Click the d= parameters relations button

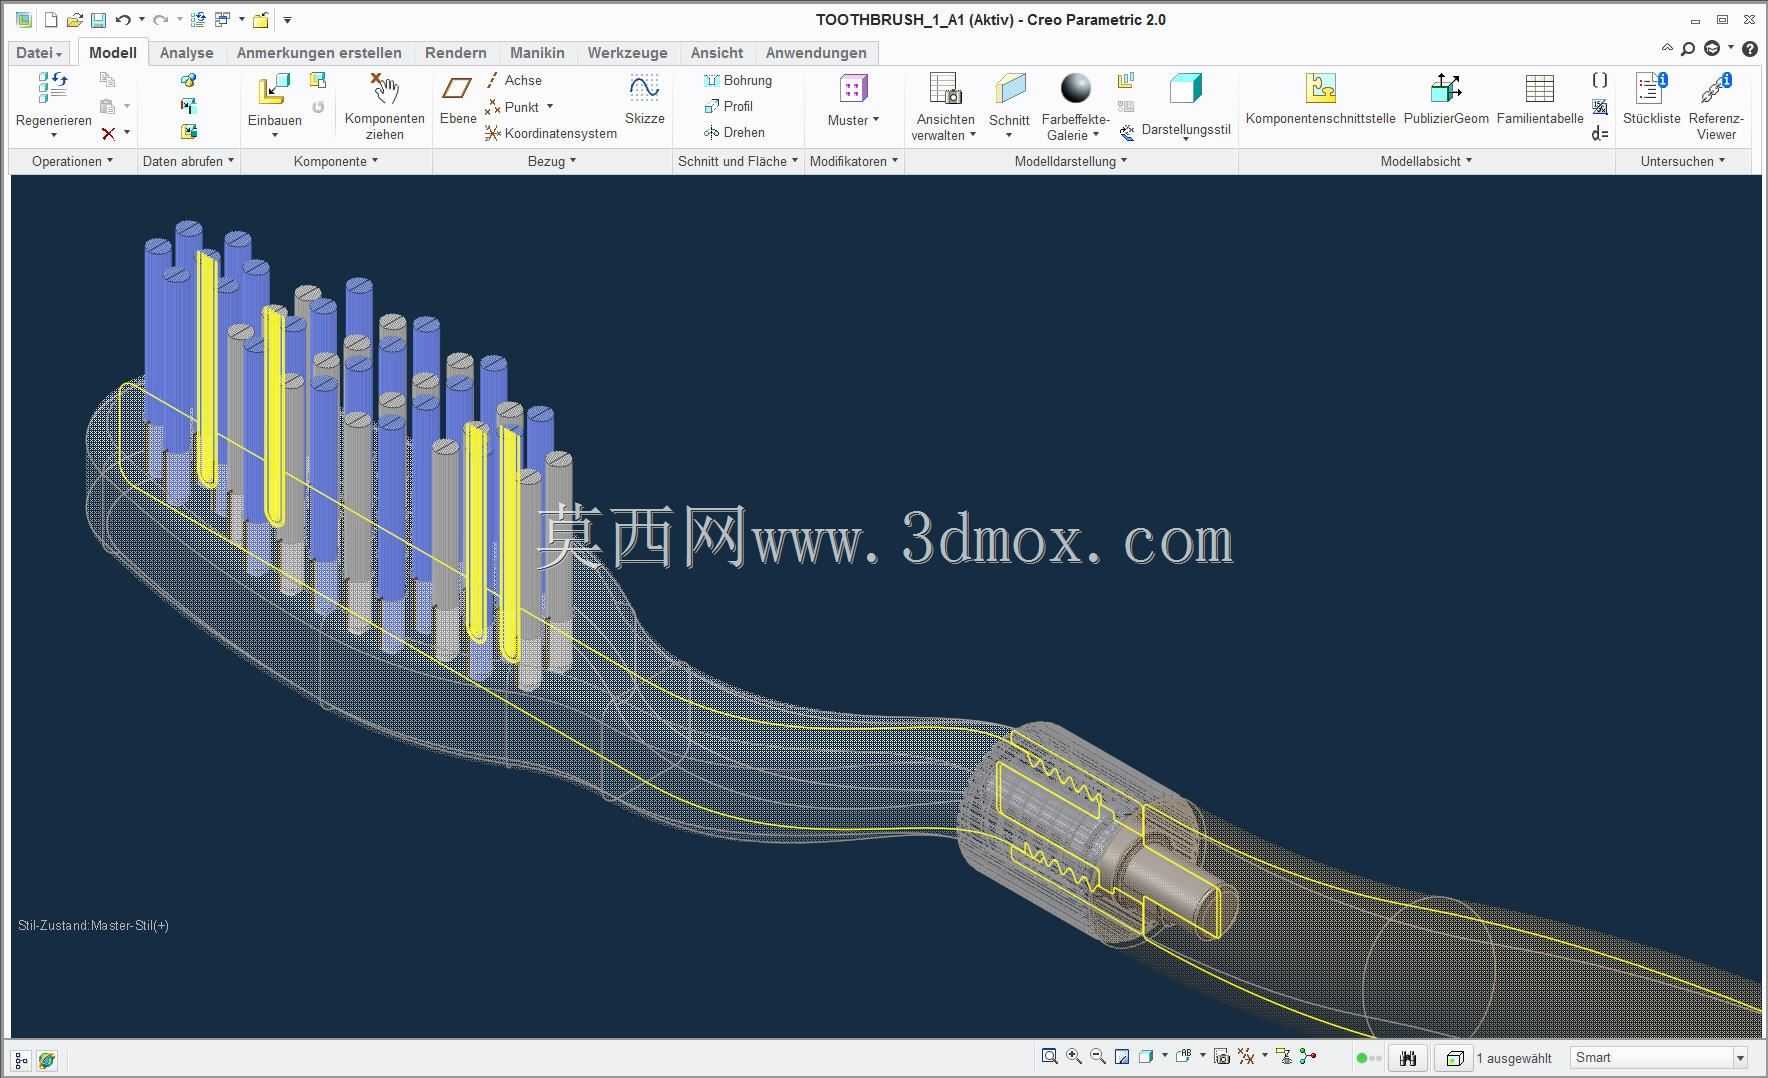pyautogui.click(x=1600, y=133)
